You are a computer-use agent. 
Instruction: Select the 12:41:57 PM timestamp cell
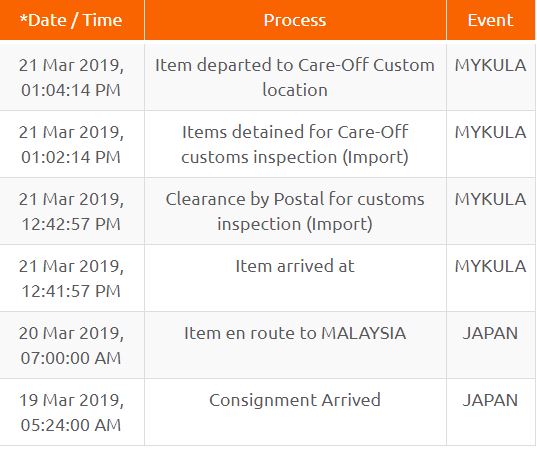click(71, 278)
